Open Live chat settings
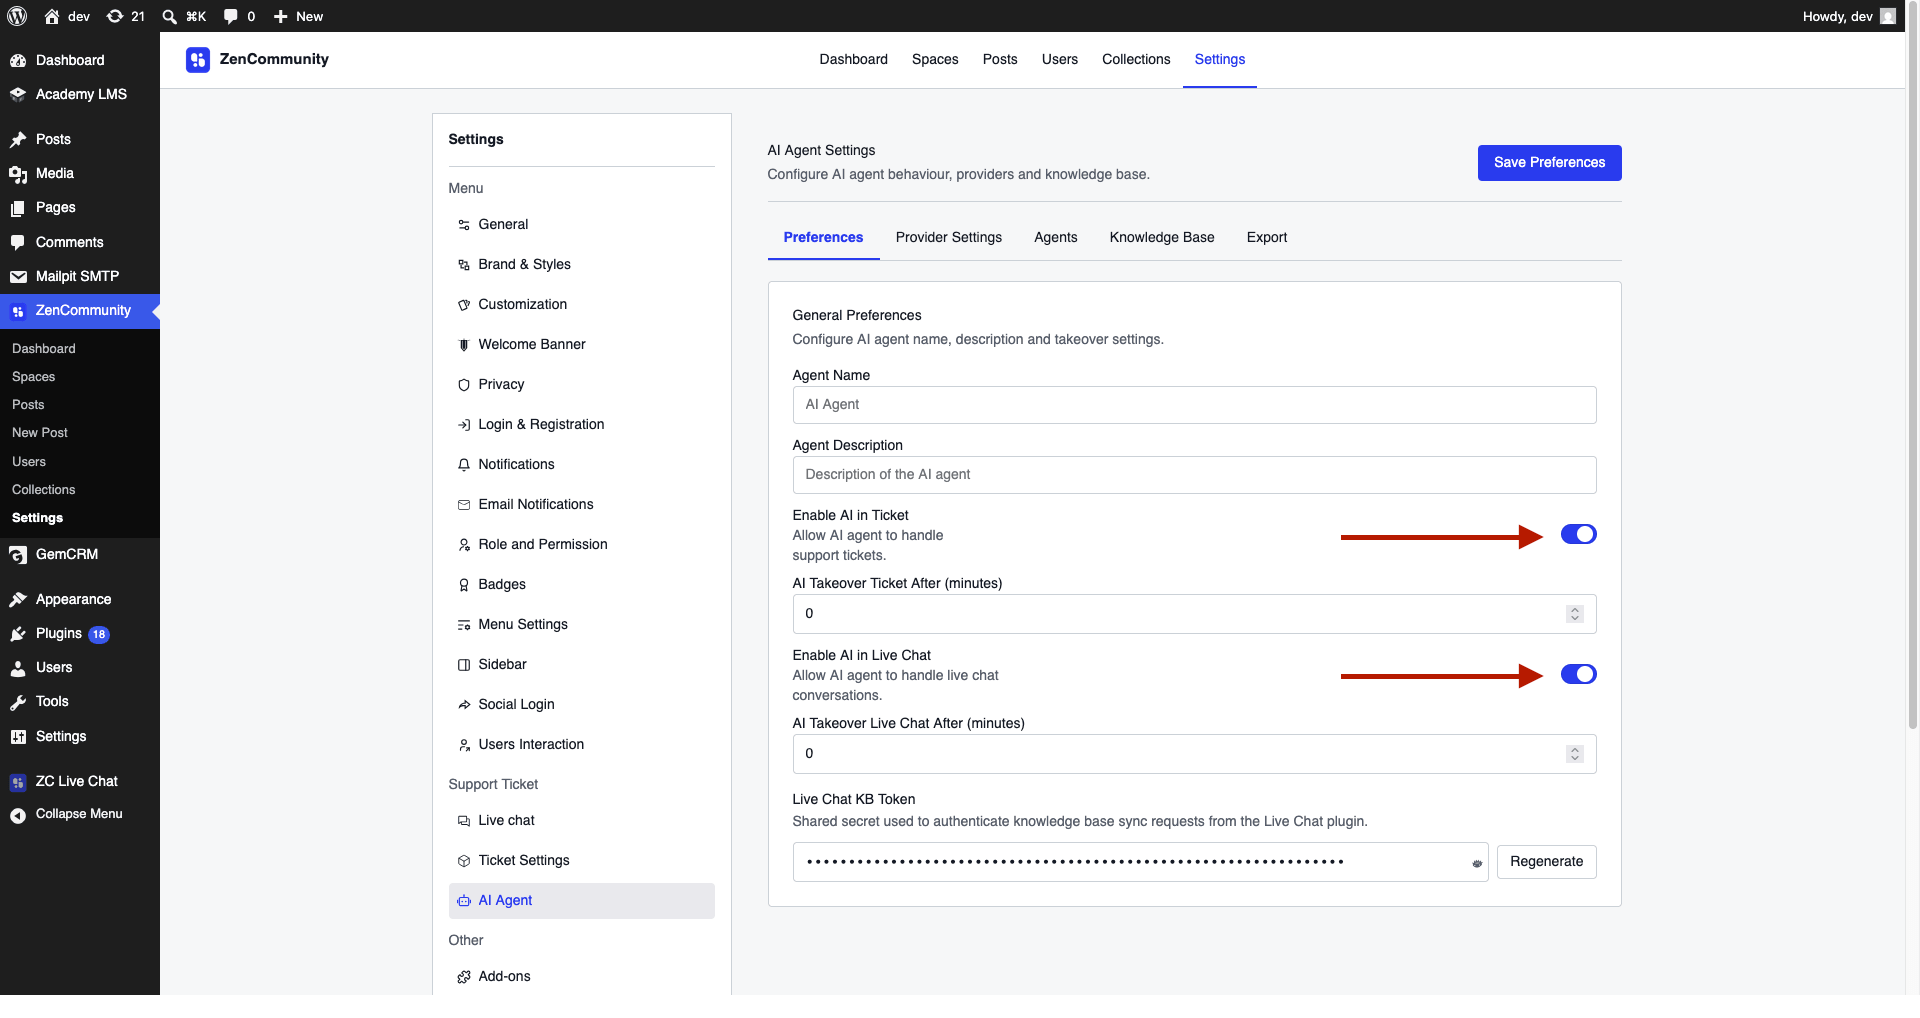Image resolution: width=1920 pixels, height=1018 pixels. point(582,821)
